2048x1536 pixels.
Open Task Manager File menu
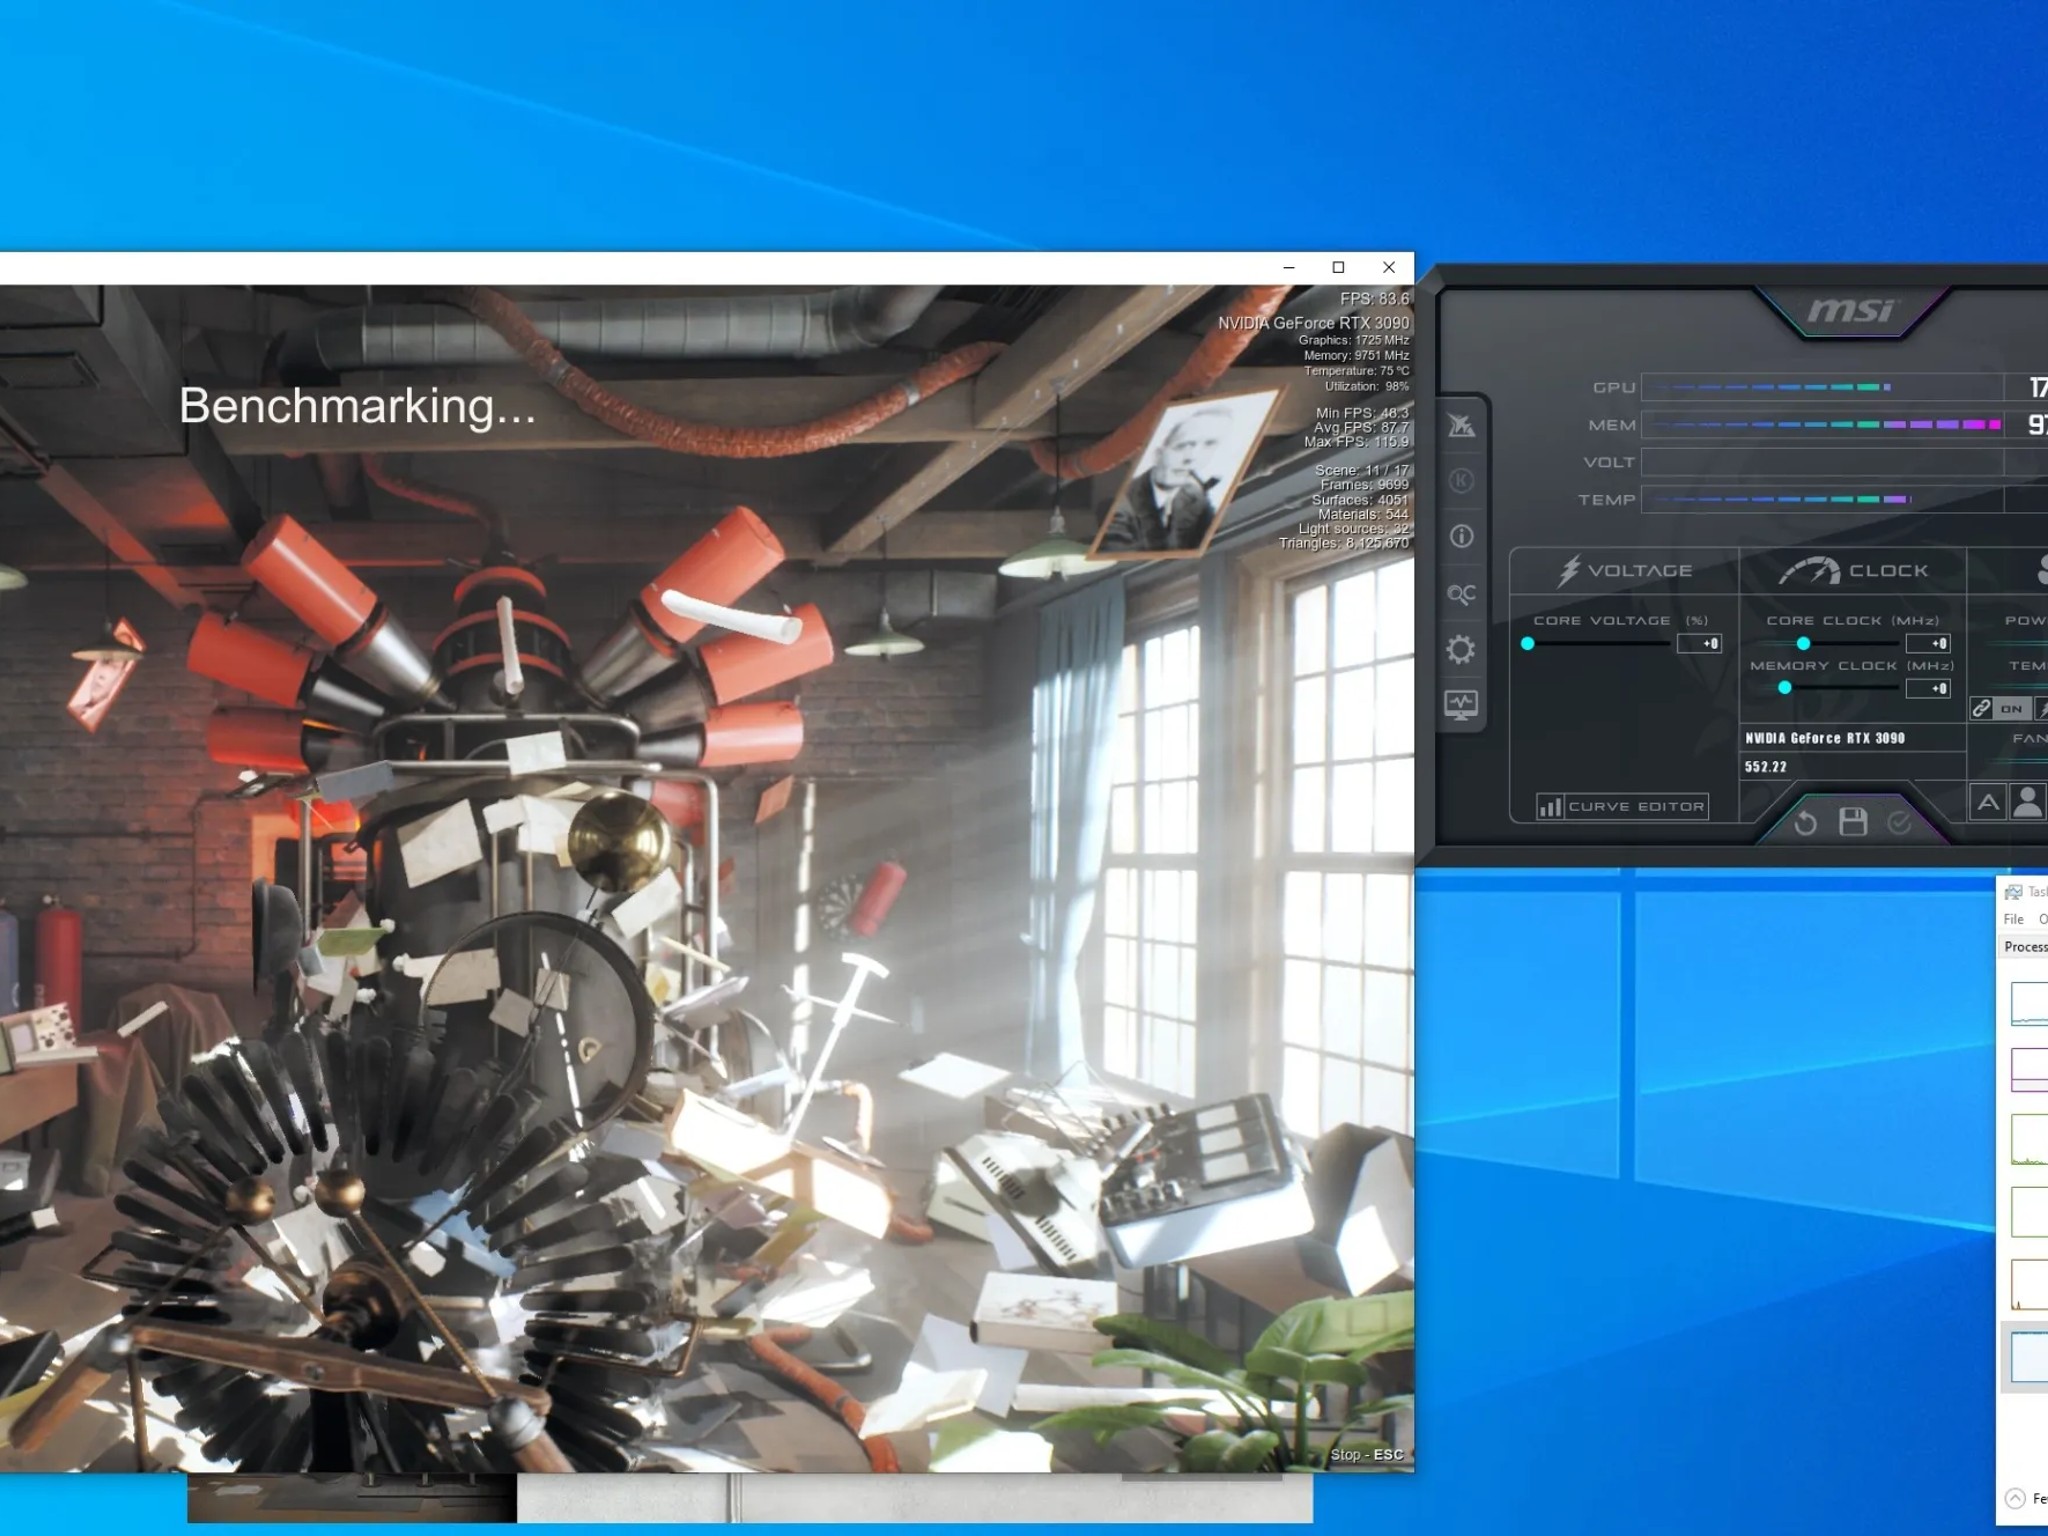point(2013,919)
